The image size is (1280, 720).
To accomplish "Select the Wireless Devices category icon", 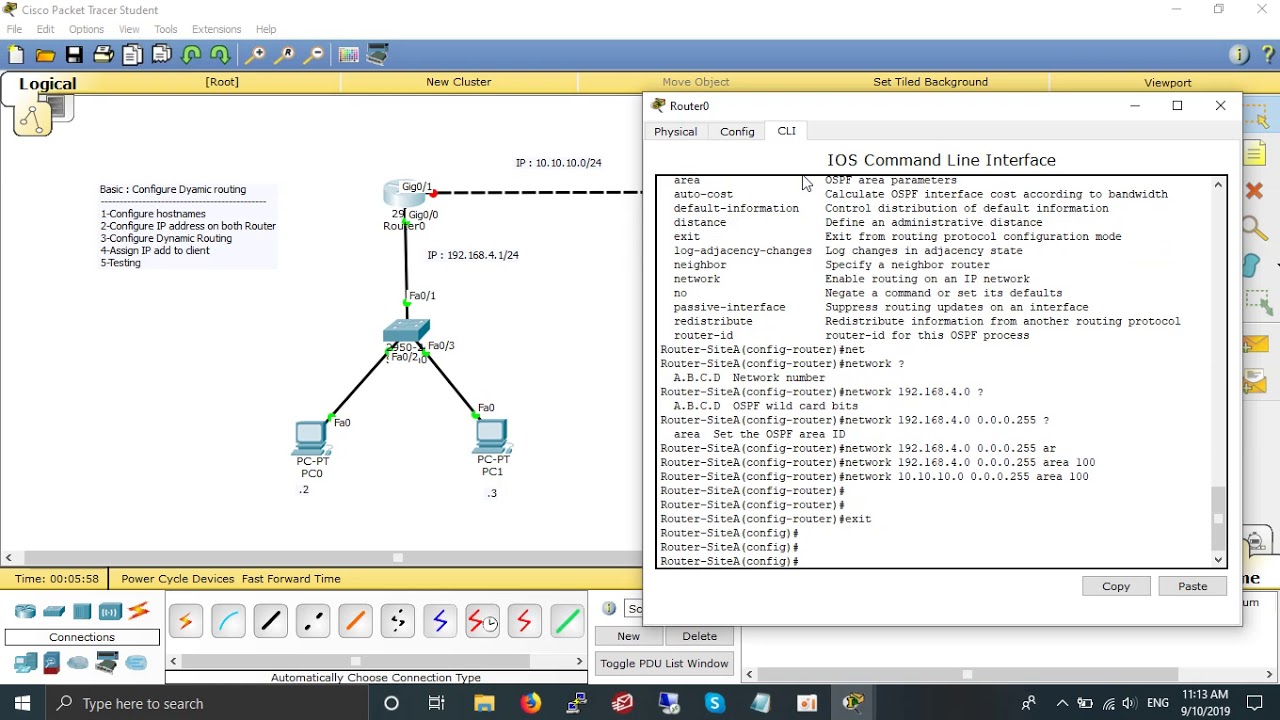I will click(x=110, y=611).
